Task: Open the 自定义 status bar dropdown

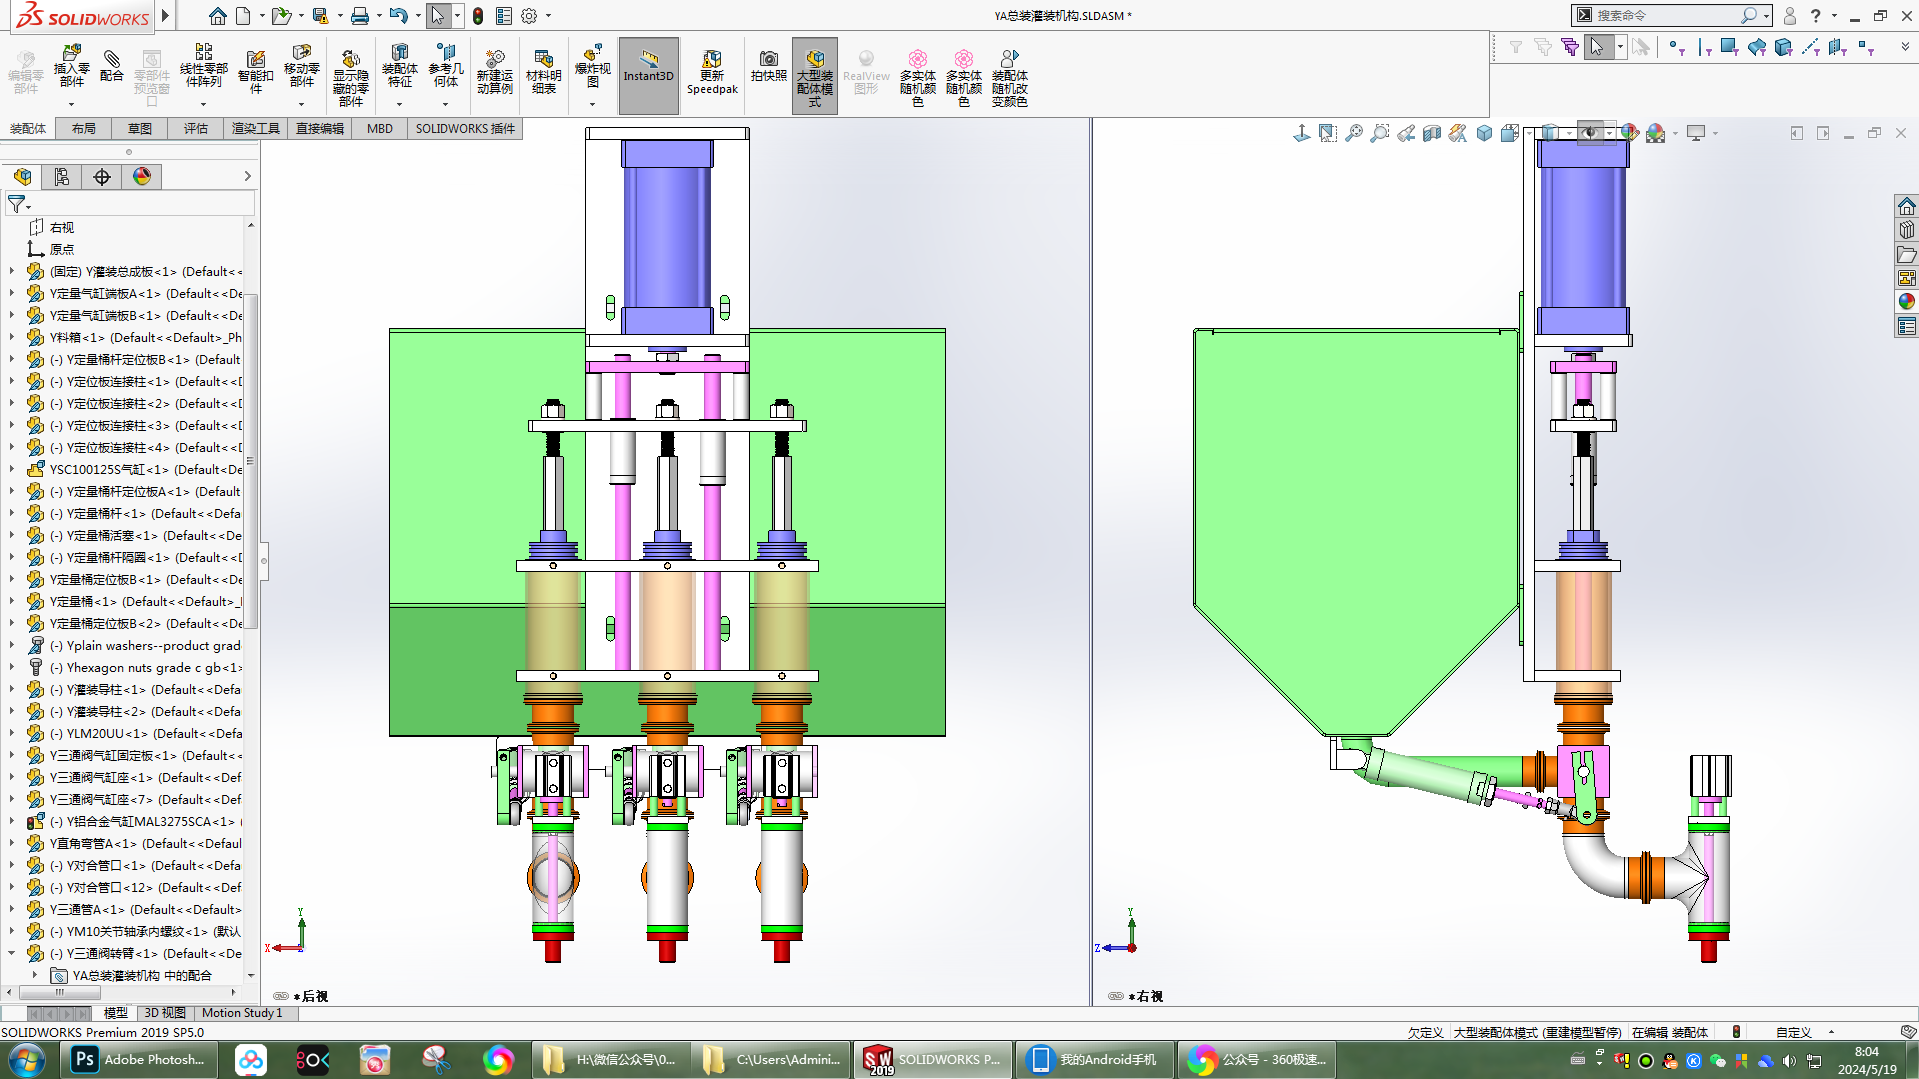Action: (1832, 1032)
